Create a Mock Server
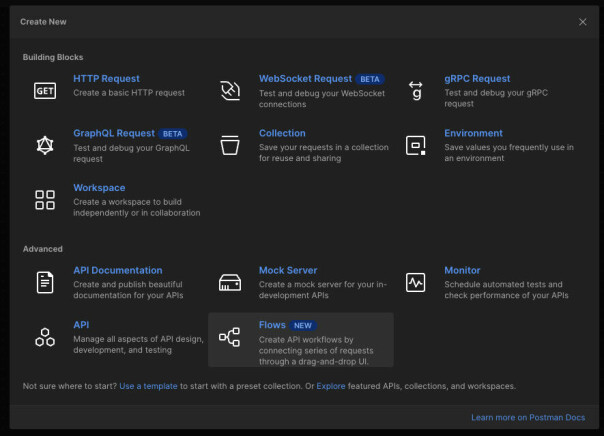This screenshot has width=604, height=436. [288, 270]
